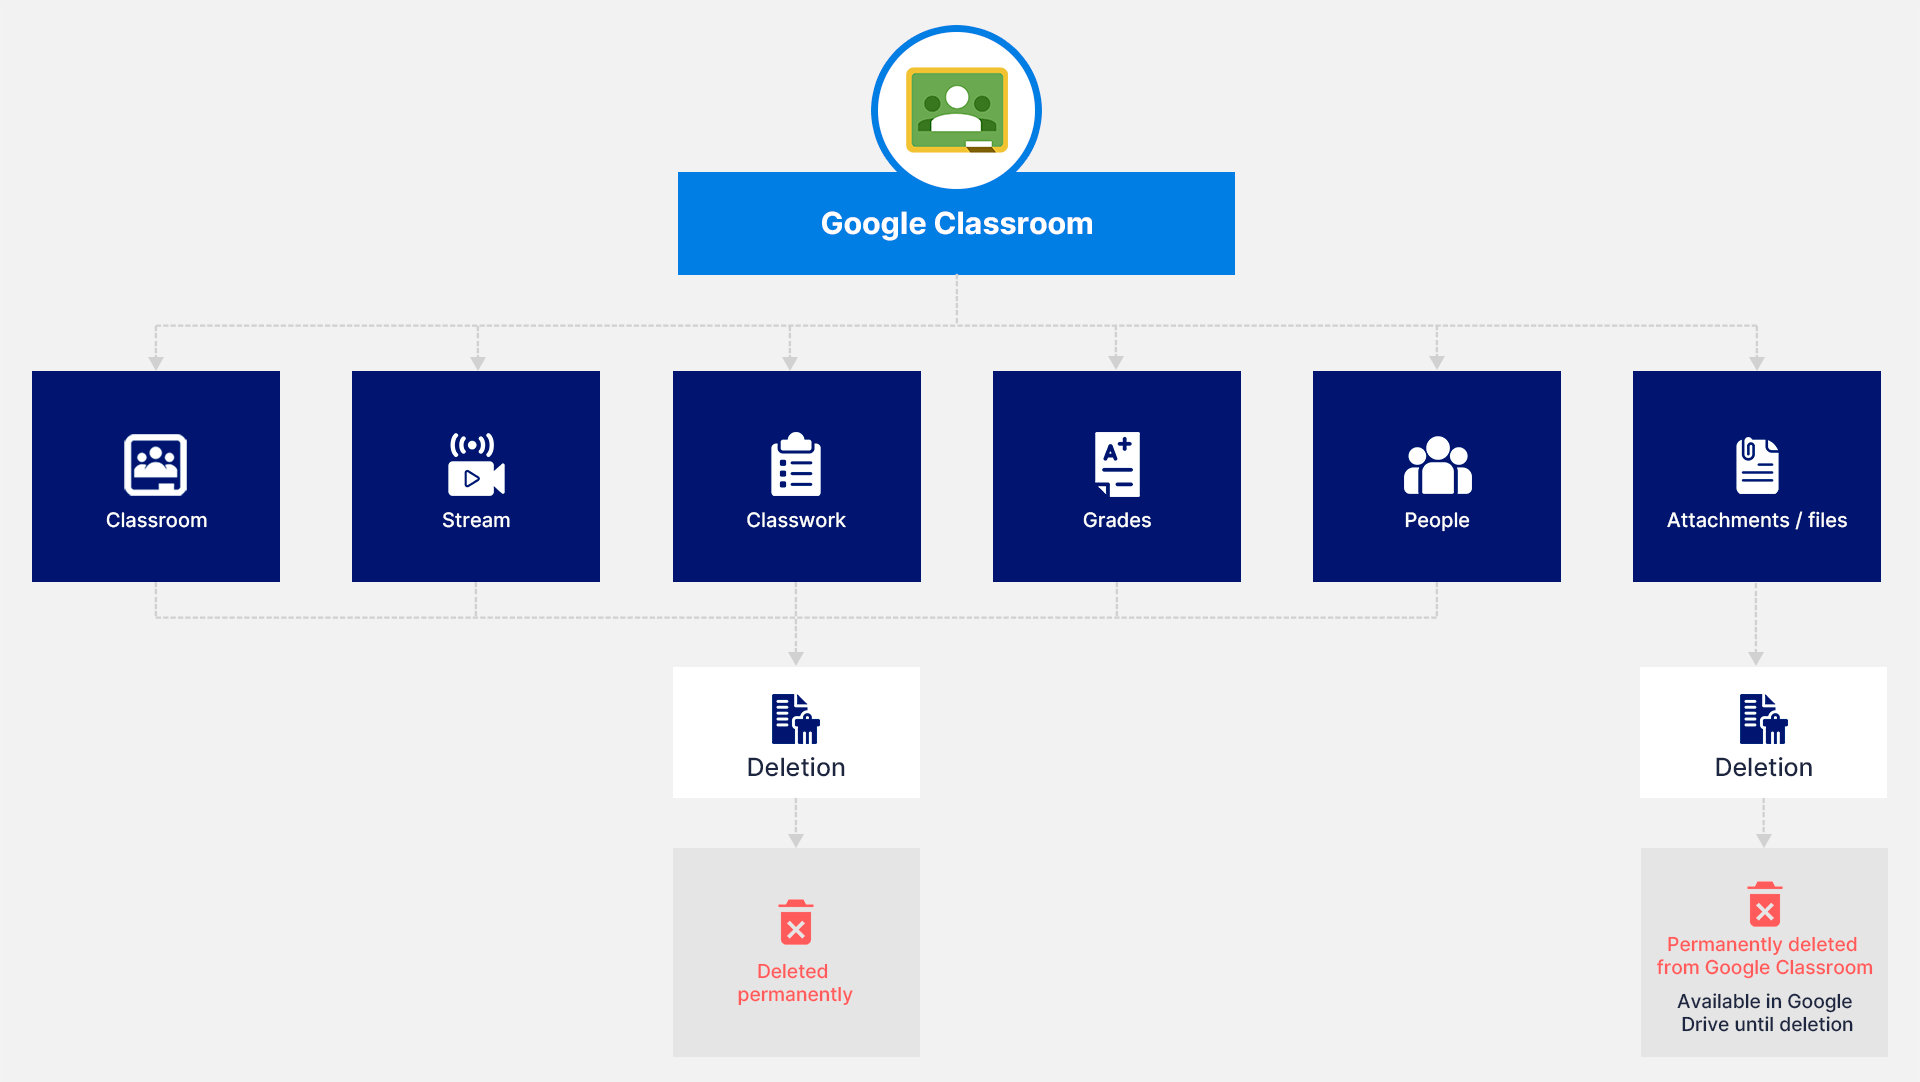Viewport: 1920px width, 1082px height.
Task: Toggle visibility of People node
Action: (1436, 474)
